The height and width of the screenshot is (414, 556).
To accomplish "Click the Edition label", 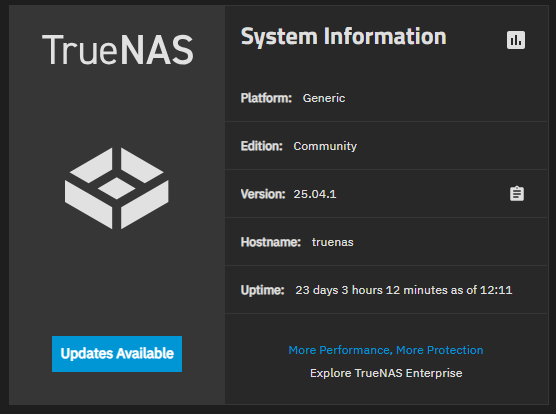I will pos(262,146).
